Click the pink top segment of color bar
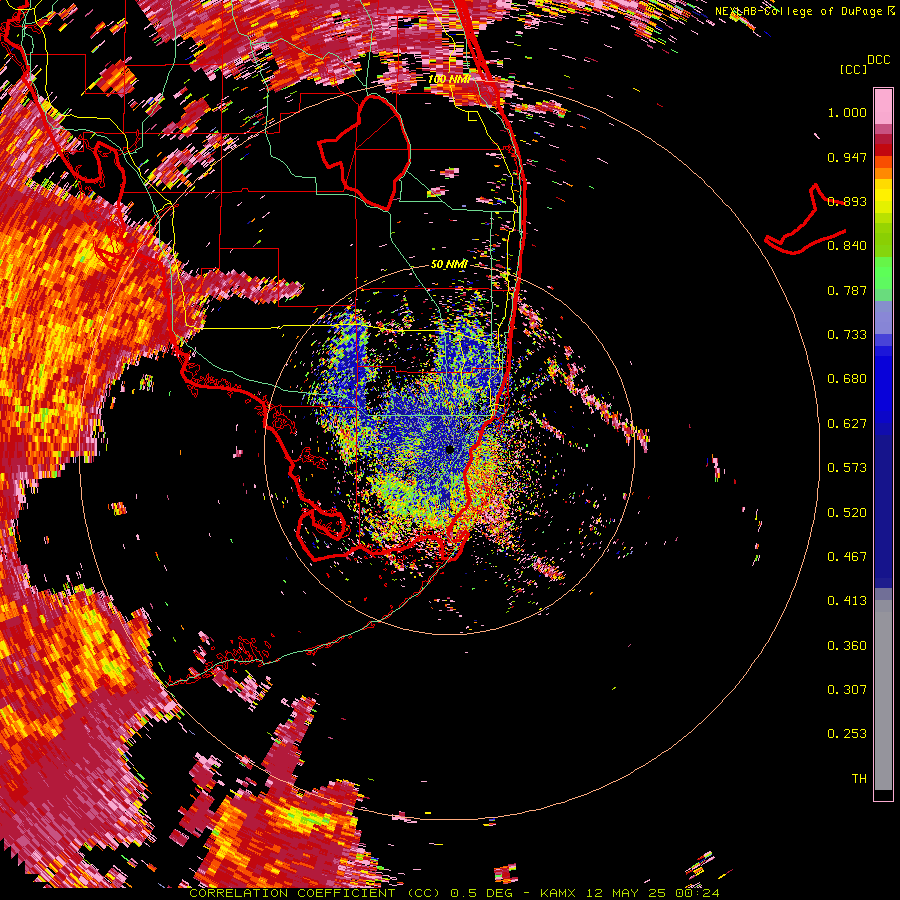The image size is (900, 900). [x=883, y=107]
